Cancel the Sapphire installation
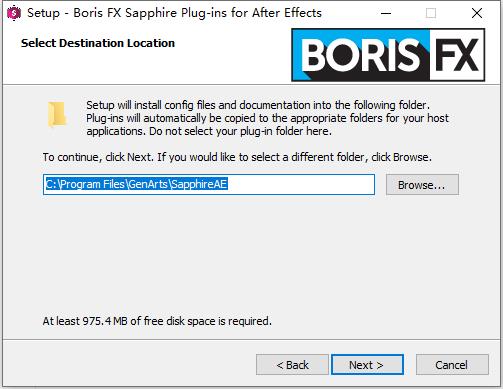 click(x=452, y=365)
